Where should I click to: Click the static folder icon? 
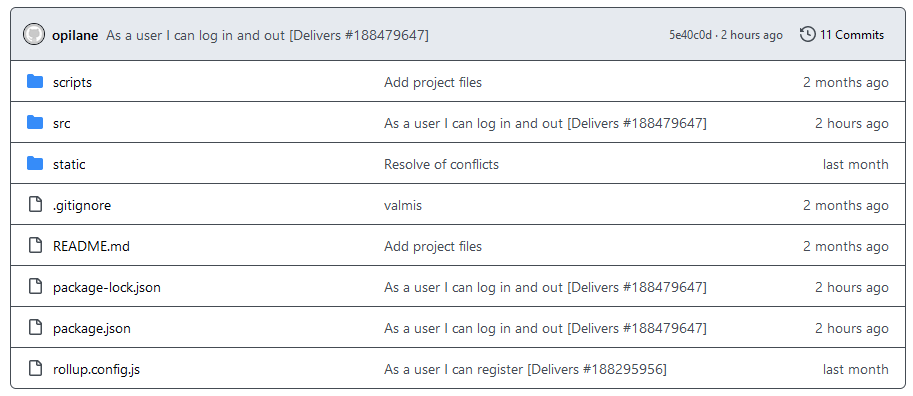coord(36,164)
